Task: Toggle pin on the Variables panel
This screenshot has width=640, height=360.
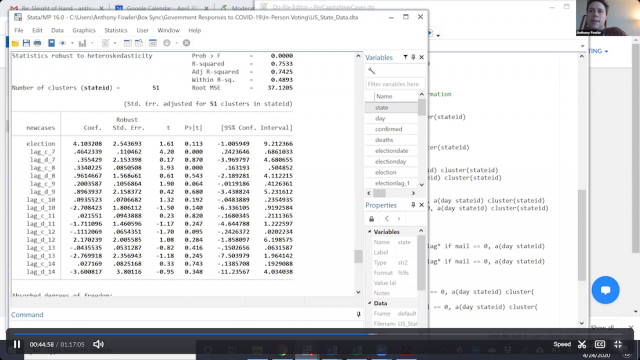Action: click(413, 58)
